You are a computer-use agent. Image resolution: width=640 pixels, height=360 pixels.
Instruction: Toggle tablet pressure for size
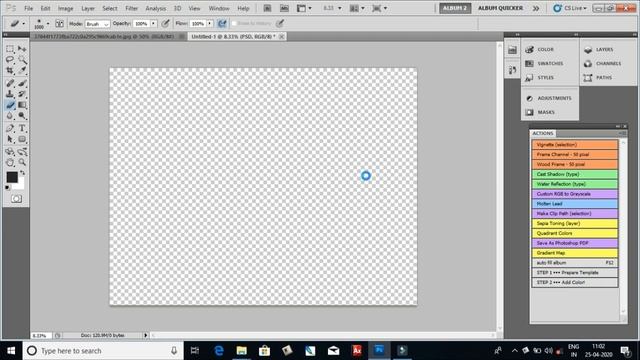click(x=280, y=24)
